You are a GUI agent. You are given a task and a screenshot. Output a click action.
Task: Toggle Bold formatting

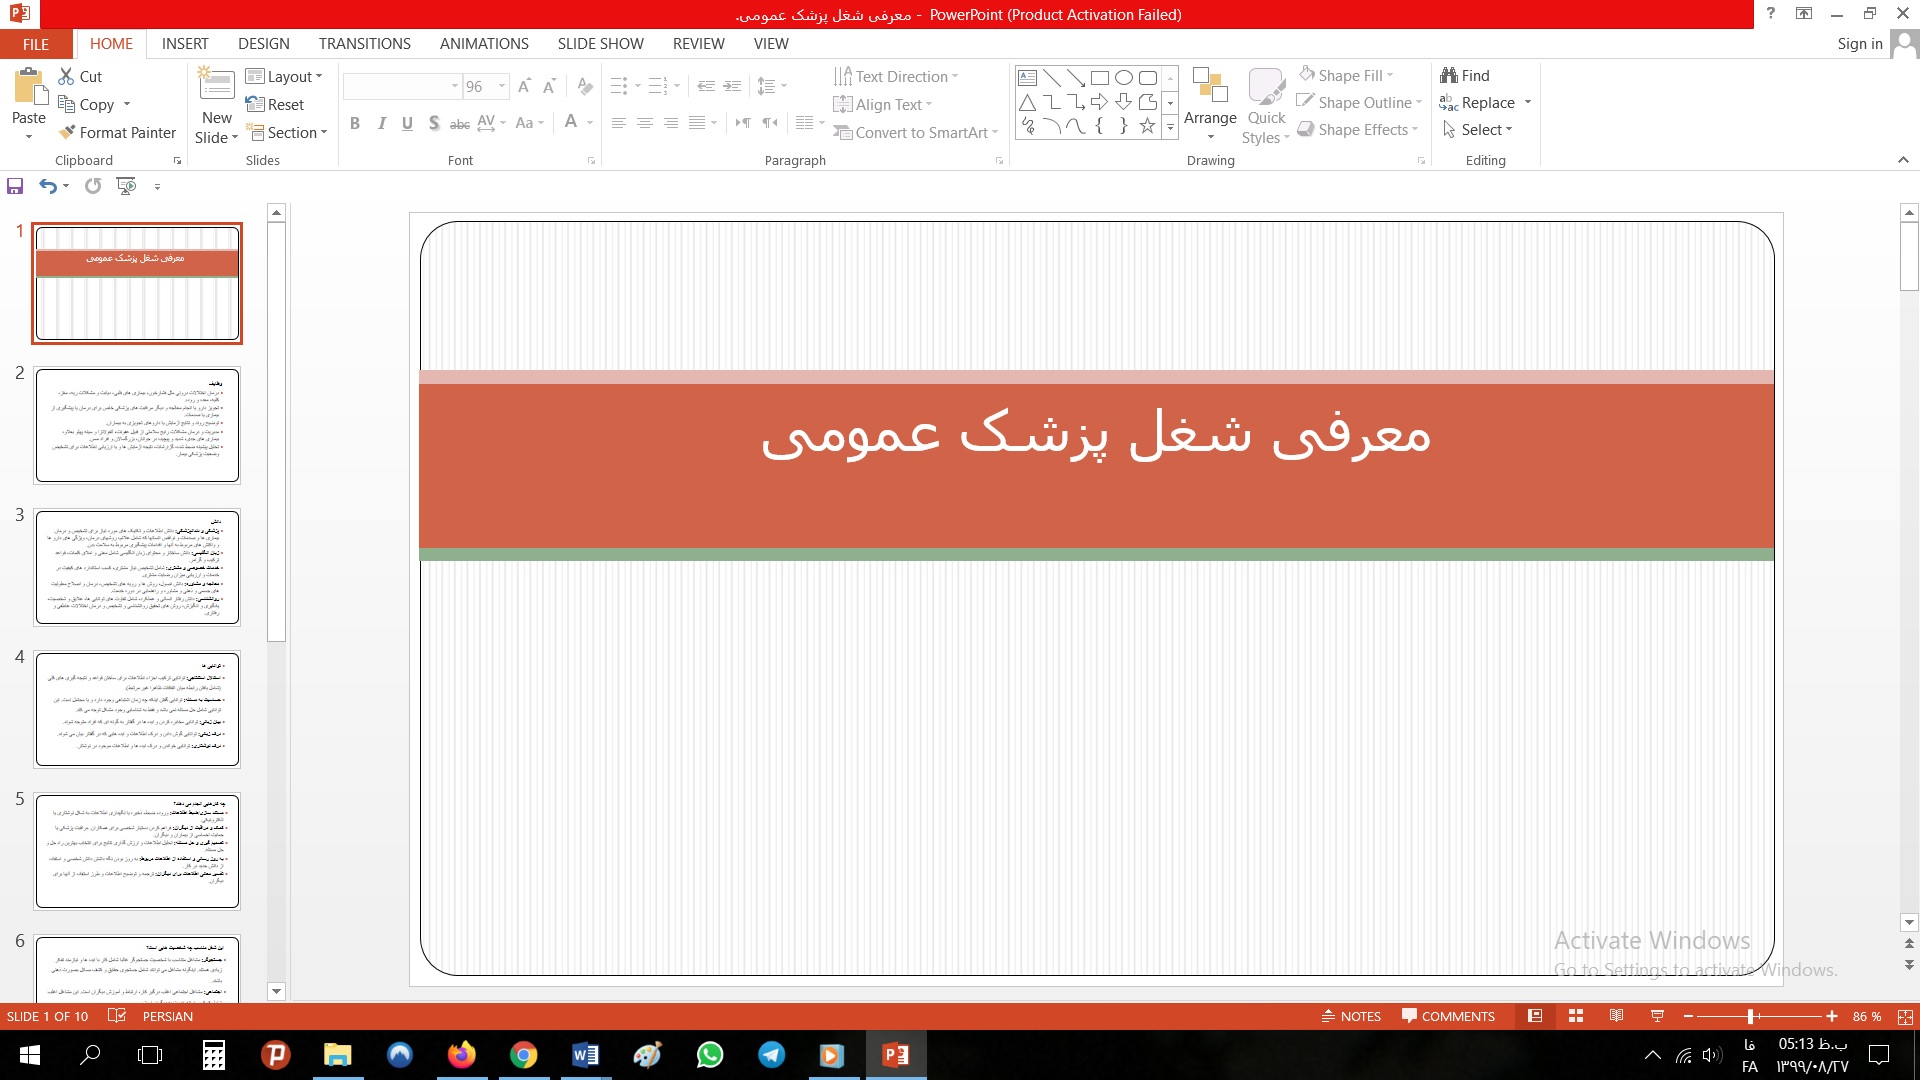355,123
